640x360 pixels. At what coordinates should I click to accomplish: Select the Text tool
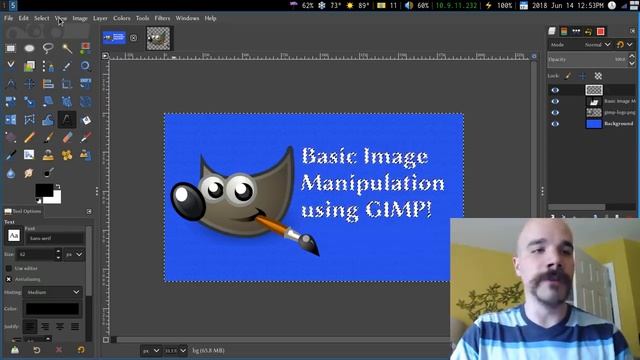tap(67, 120)
